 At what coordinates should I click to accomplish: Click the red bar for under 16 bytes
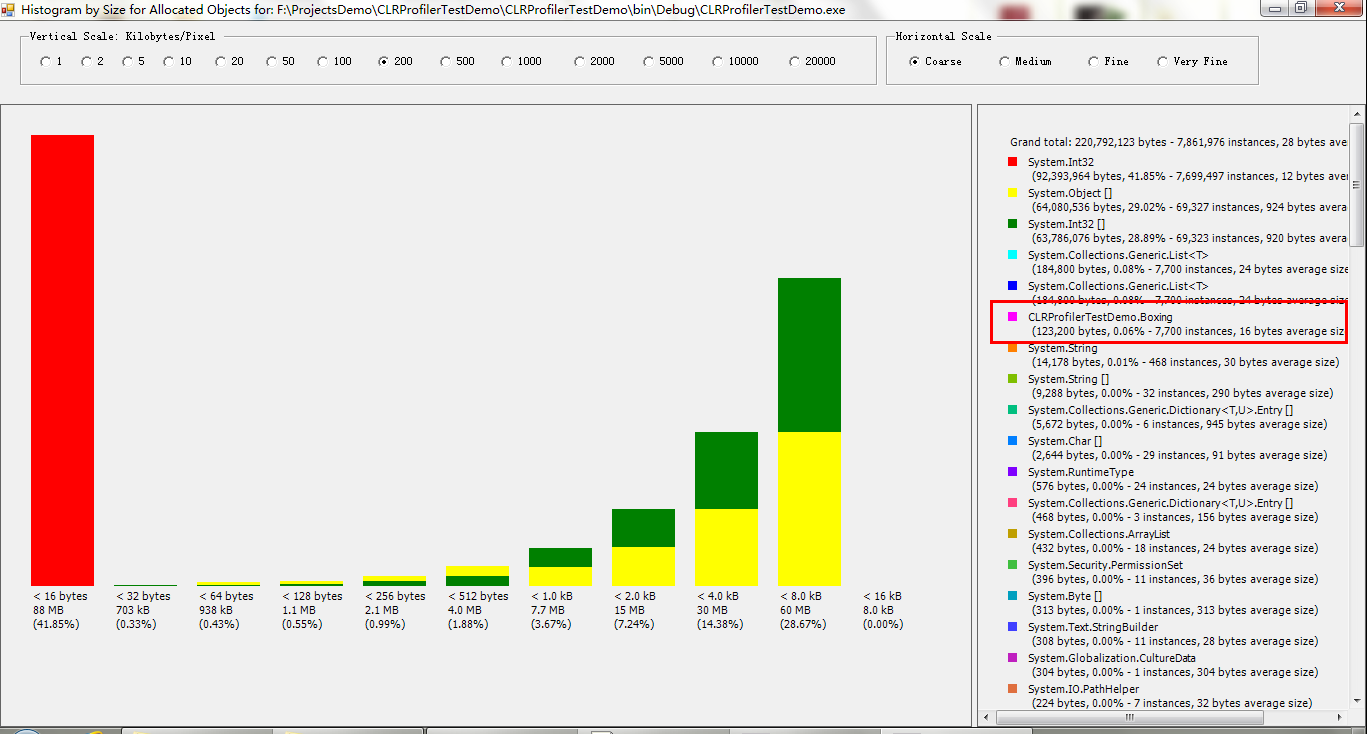pos(62,360)
